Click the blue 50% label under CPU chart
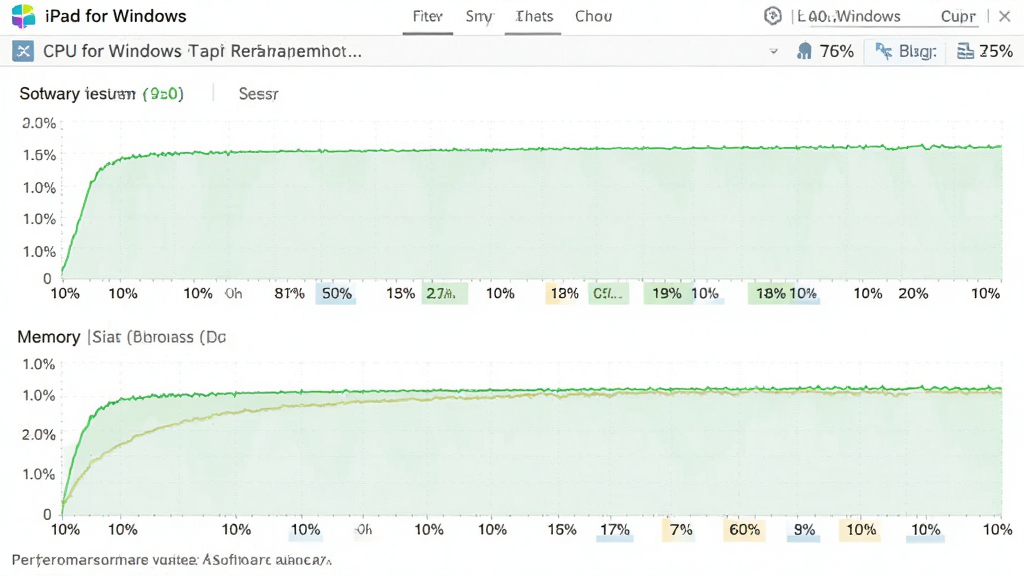The height and width of the screenshot is (576, 1024). coord(336,293)
